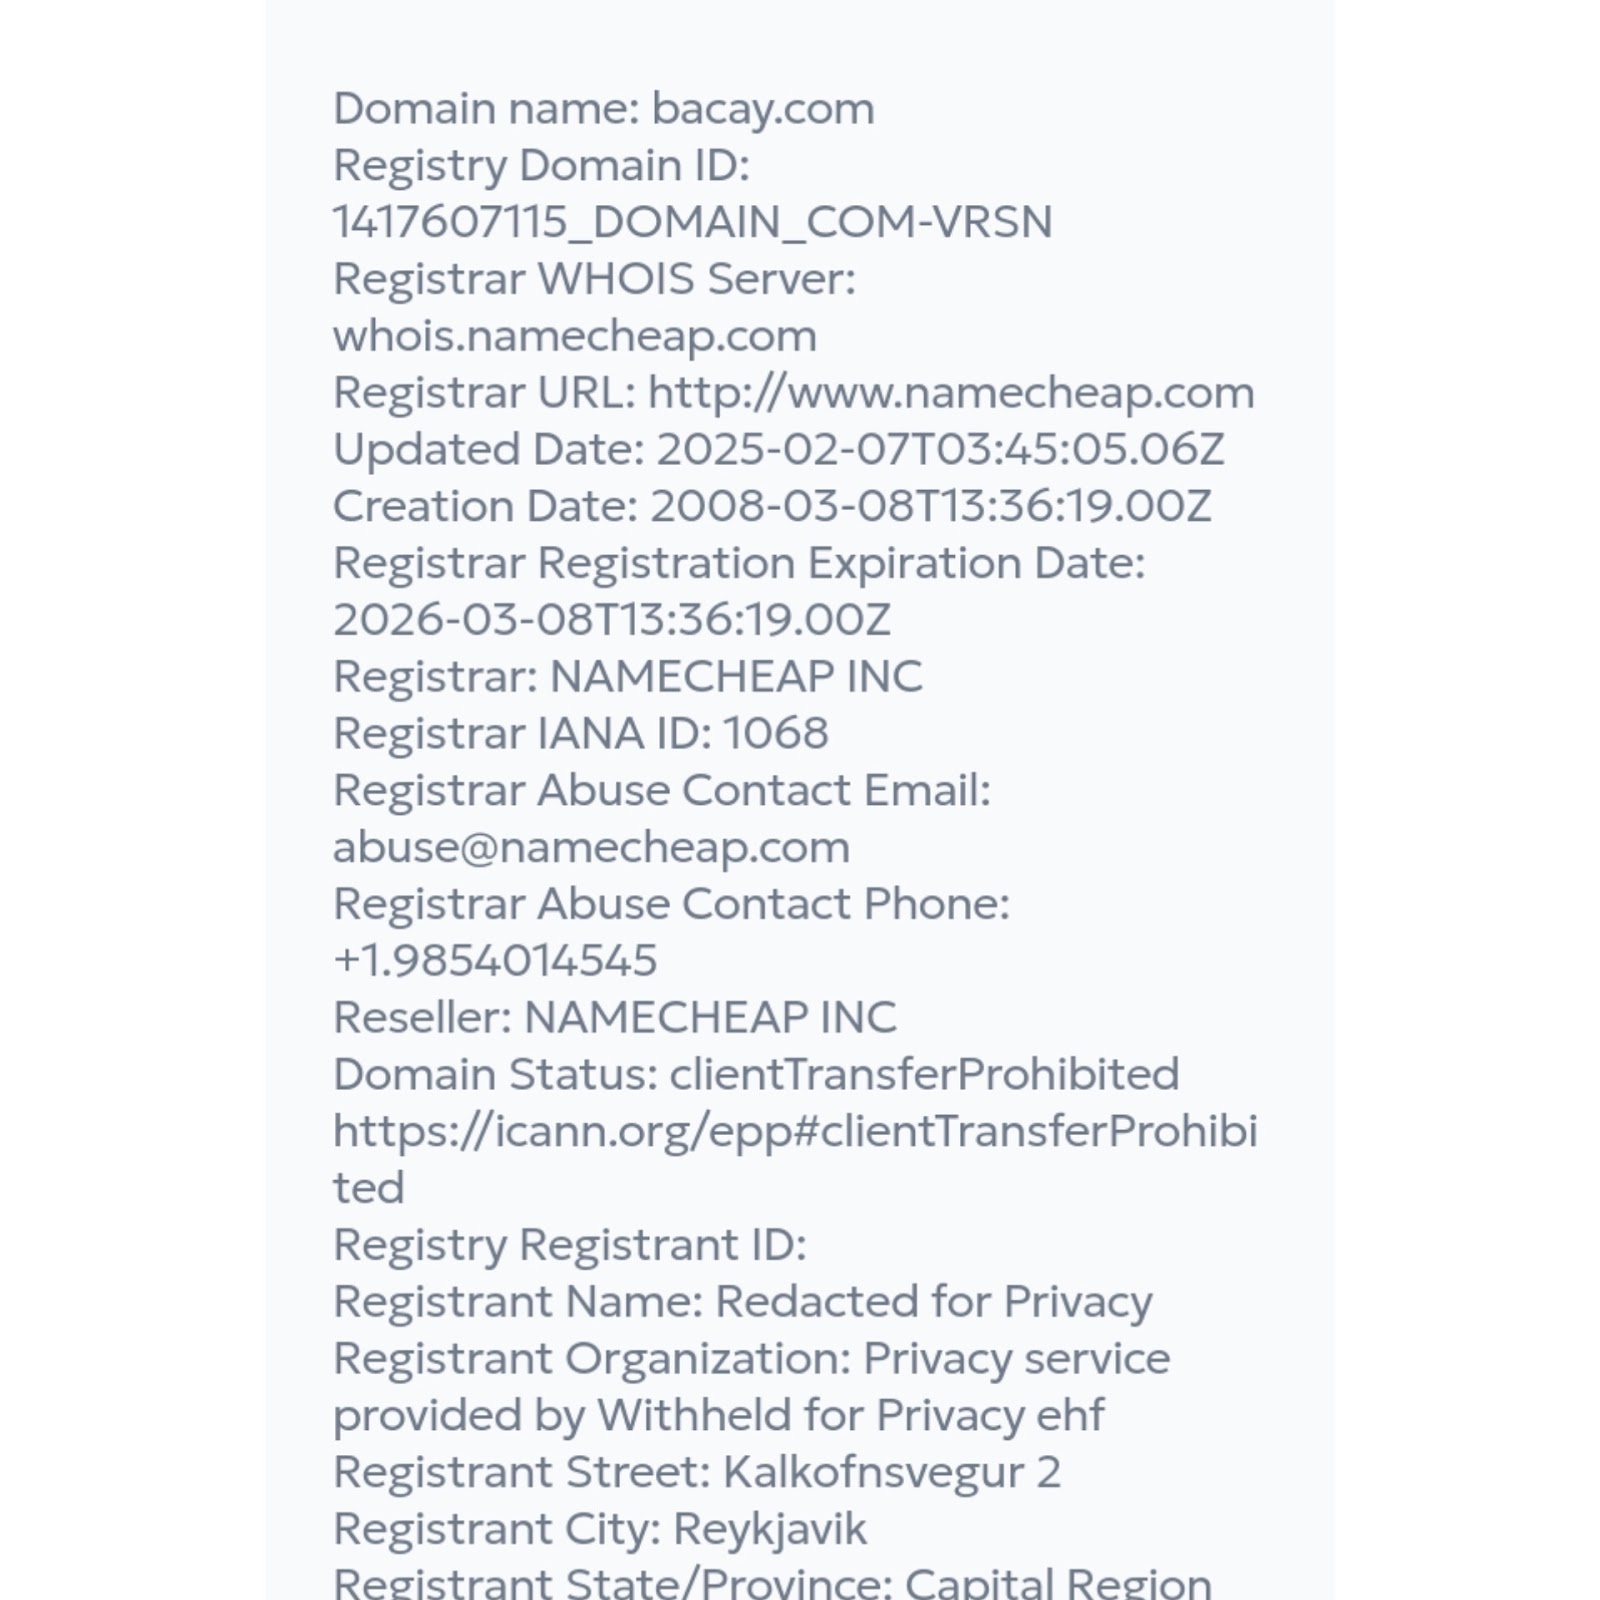Click the Registry Registrant ID label

[x=569, y=1245]
